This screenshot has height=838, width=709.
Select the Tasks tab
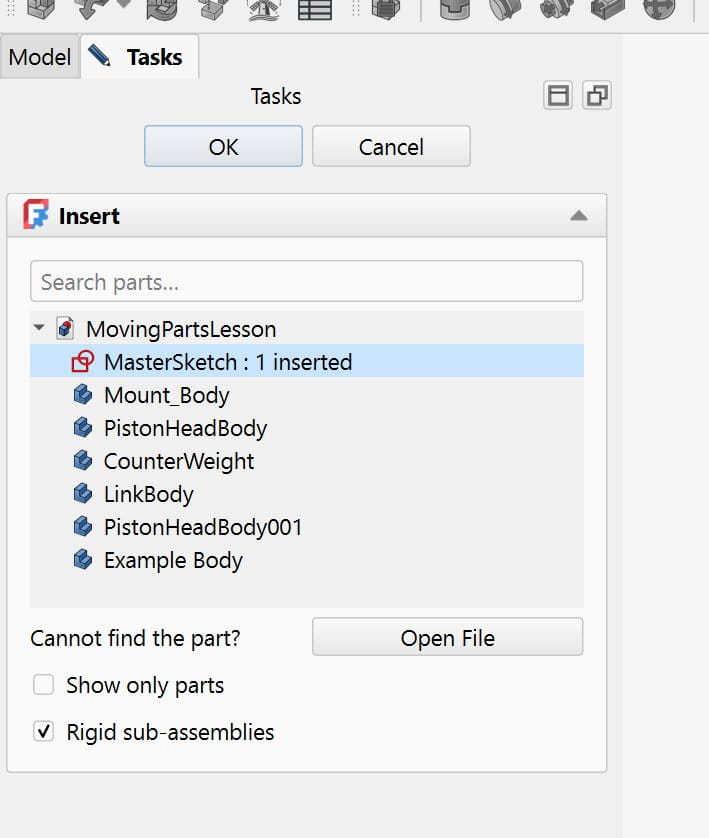[x=141, y=57]
